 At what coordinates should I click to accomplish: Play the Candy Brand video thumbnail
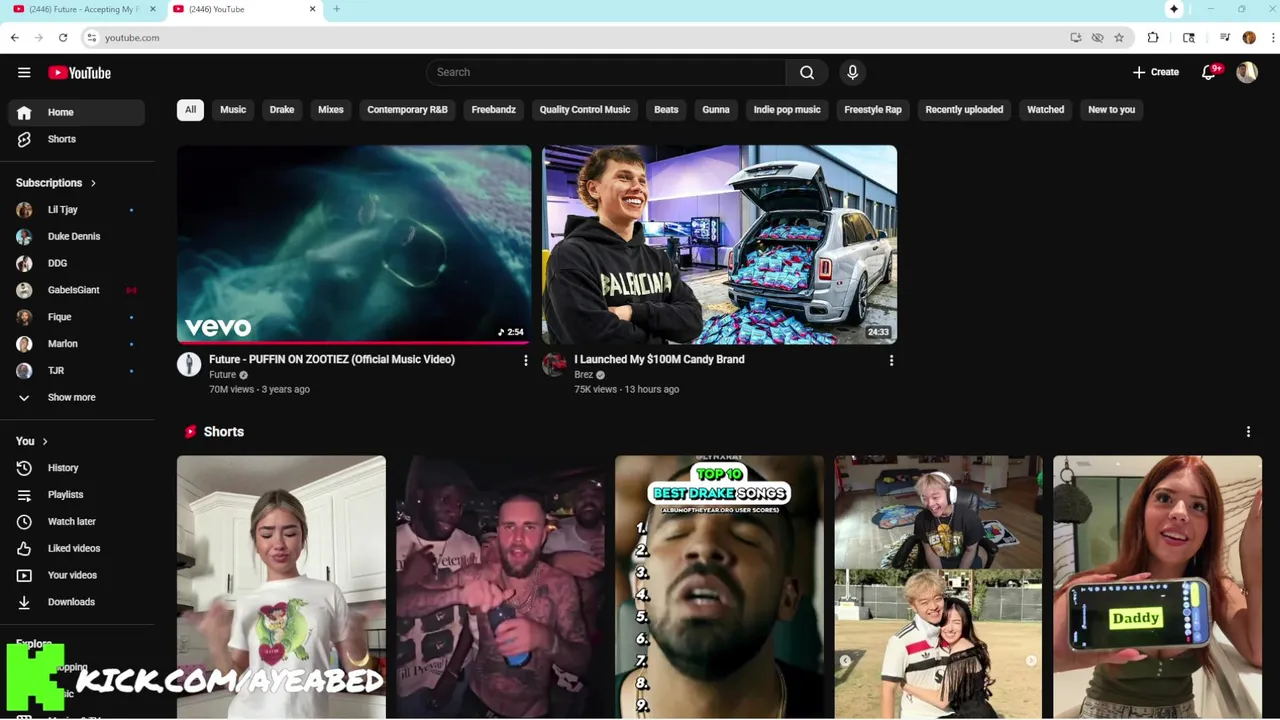[719, 245]
